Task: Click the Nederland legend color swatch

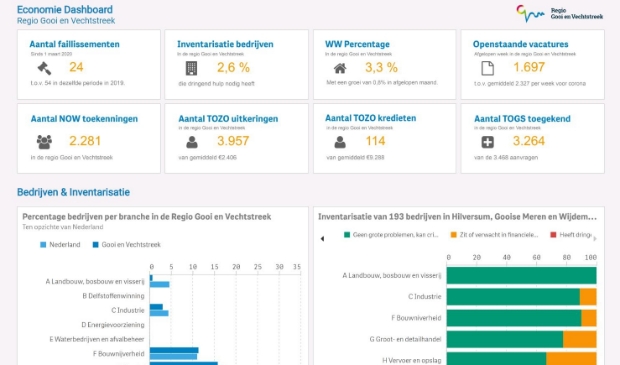Action: click(43, 245)
